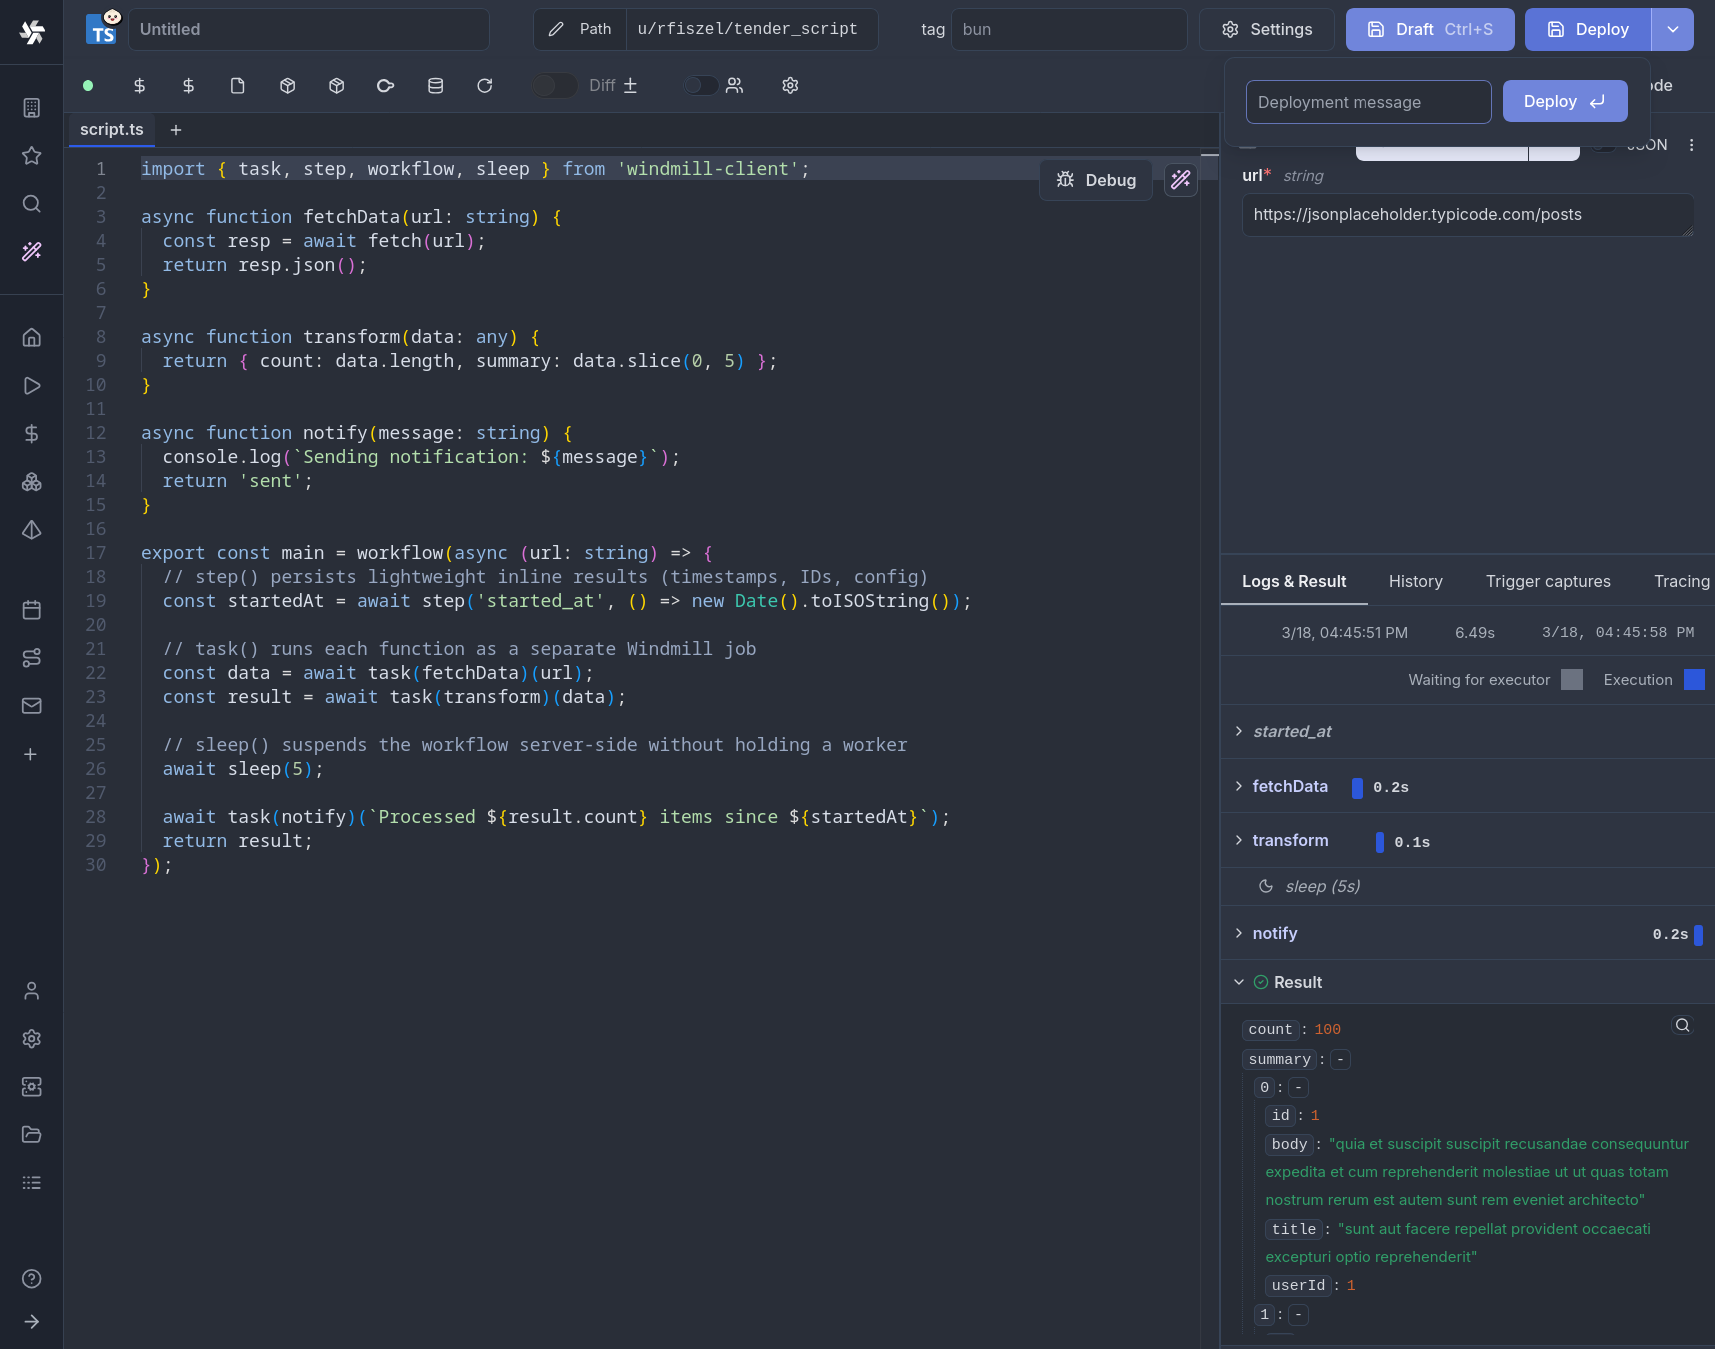1716x1349 pixels.
Task: Search the result with magnifier icon
Action: [1682, 1025]
